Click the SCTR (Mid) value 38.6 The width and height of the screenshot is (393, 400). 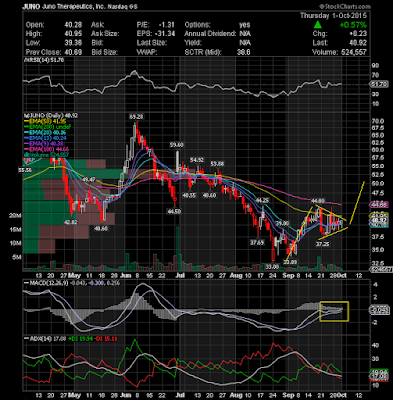(x=243, y=52)
